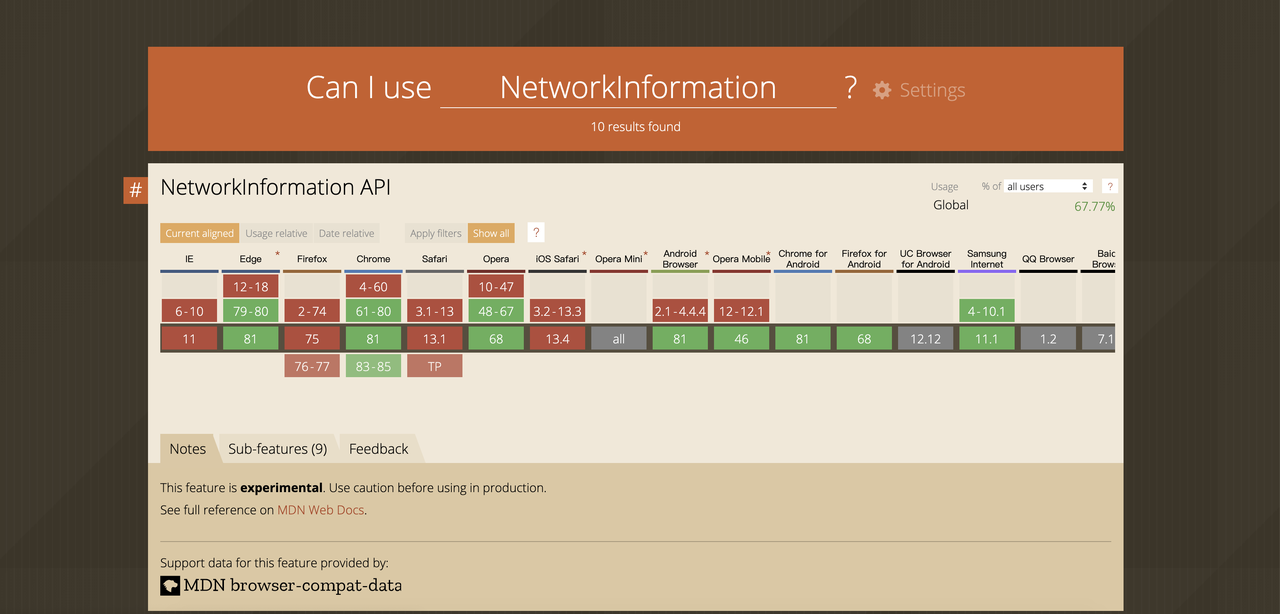Switch to Usage relative view
Screen dimensions: 1280x614
coord(276,233)
